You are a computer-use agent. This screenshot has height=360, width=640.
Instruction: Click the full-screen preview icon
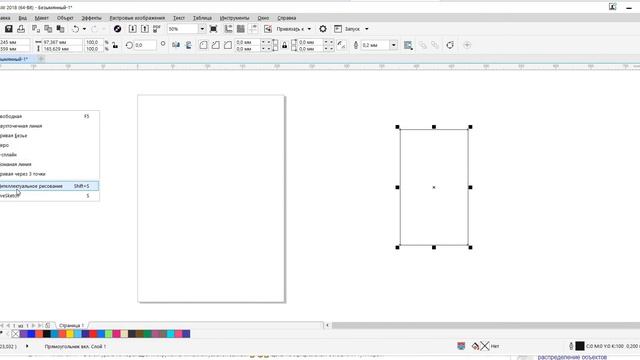[213, 29]
